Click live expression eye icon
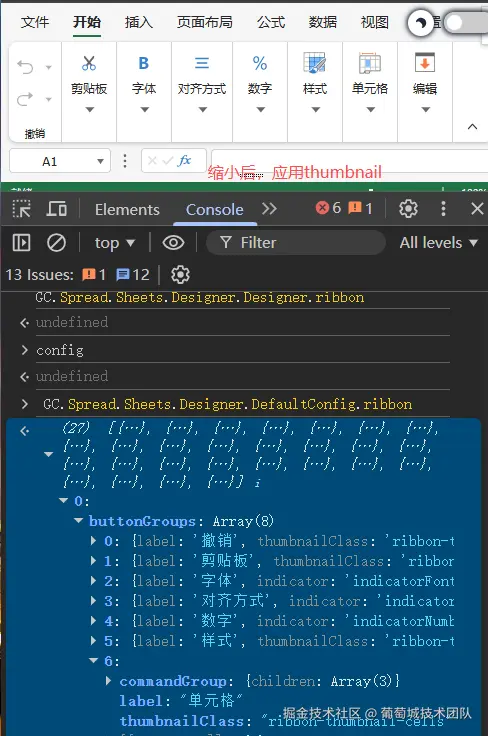This screenshot has height=736, width=488. [173, 243]
